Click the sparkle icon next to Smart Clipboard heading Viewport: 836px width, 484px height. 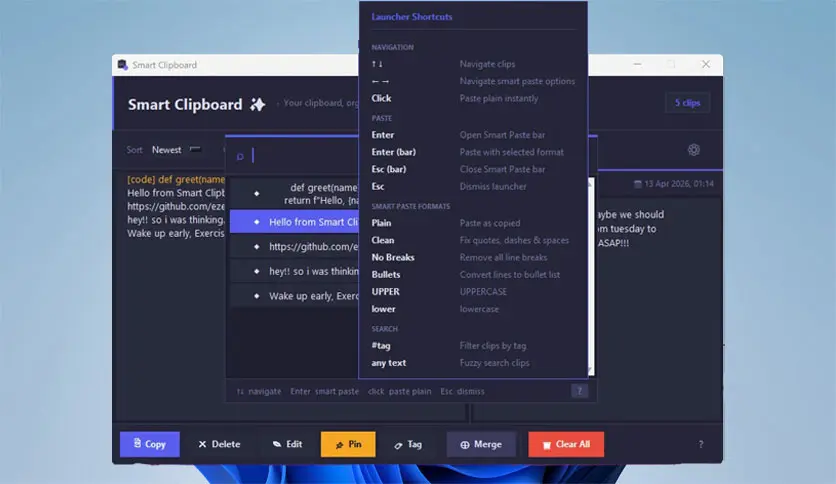tap(258, 104)
